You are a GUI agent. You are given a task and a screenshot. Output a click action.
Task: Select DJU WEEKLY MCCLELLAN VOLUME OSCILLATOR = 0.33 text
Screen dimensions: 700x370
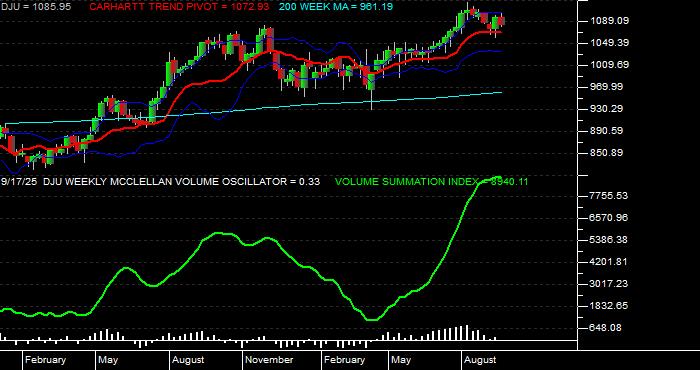pos(181,182)
